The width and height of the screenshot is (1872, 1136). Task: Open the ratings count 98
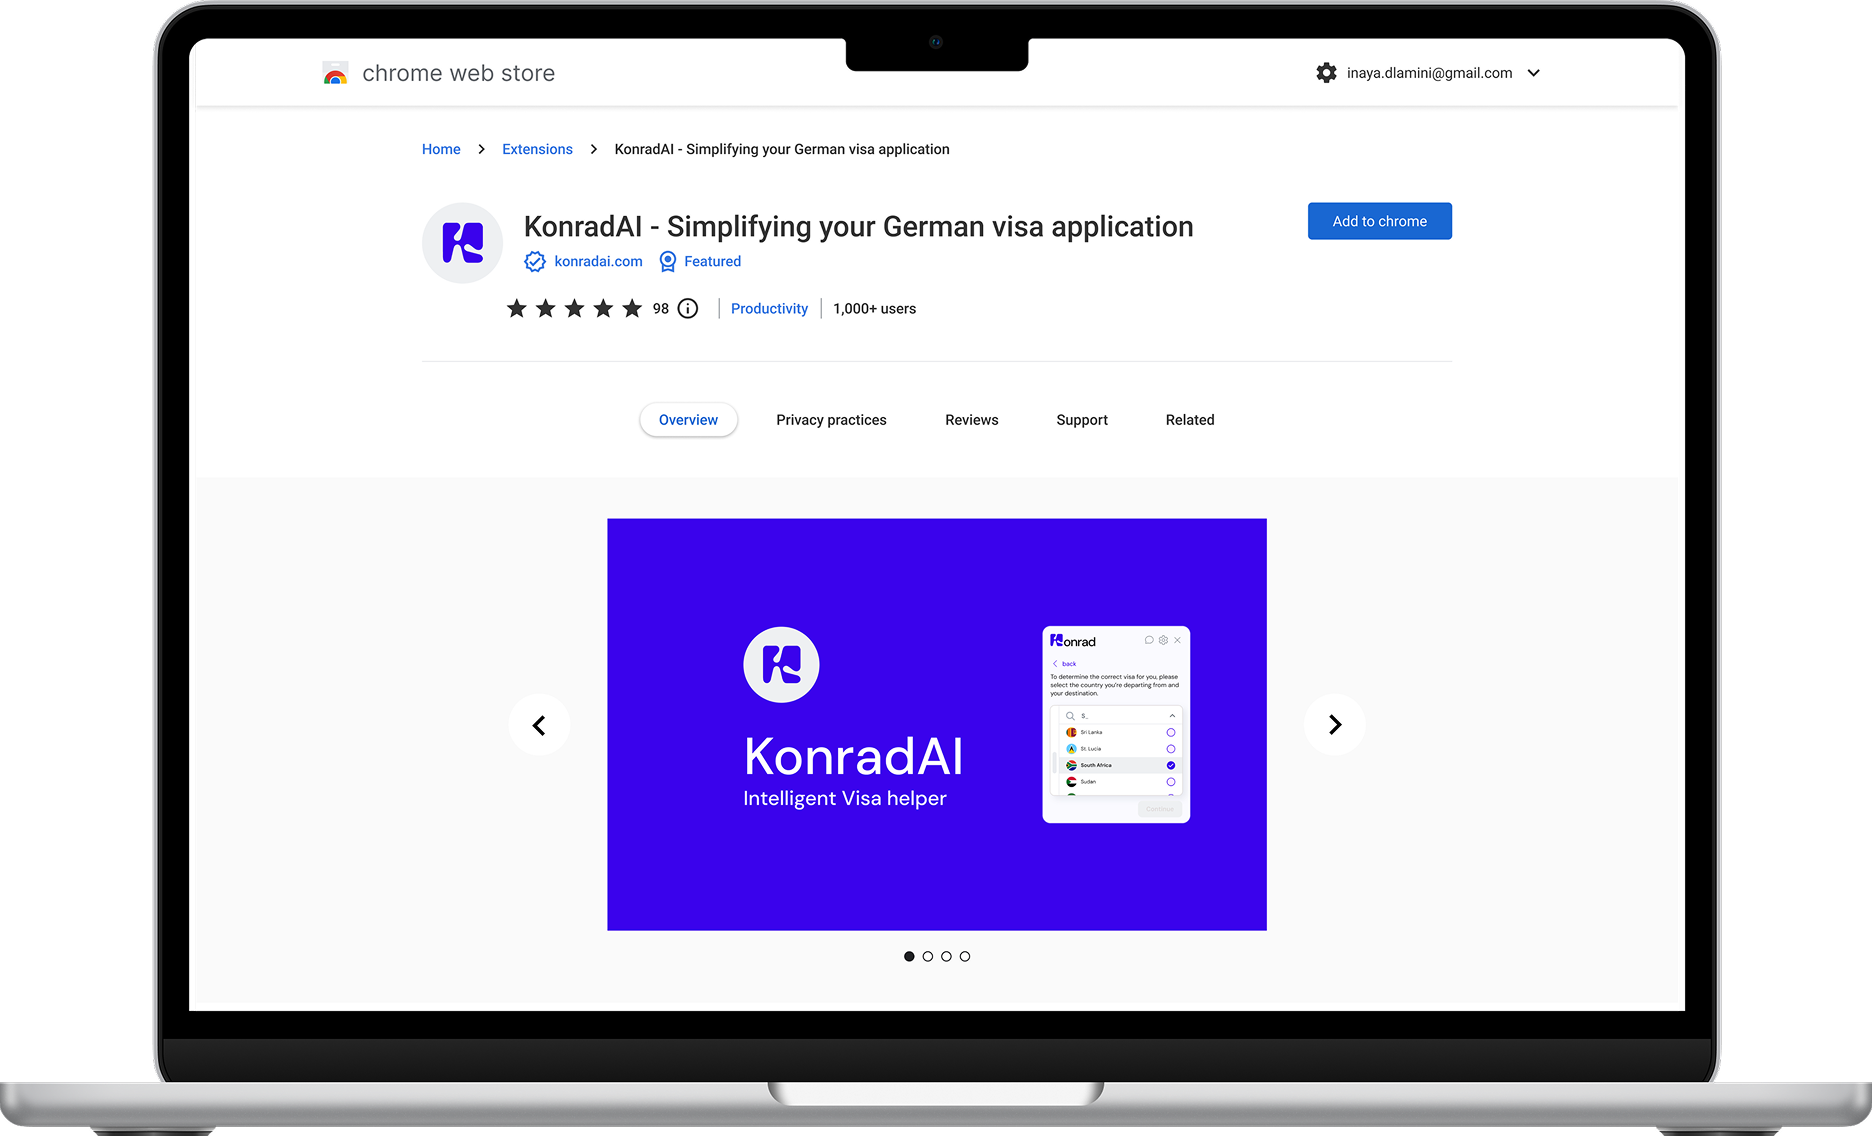[x=661, y=309]
